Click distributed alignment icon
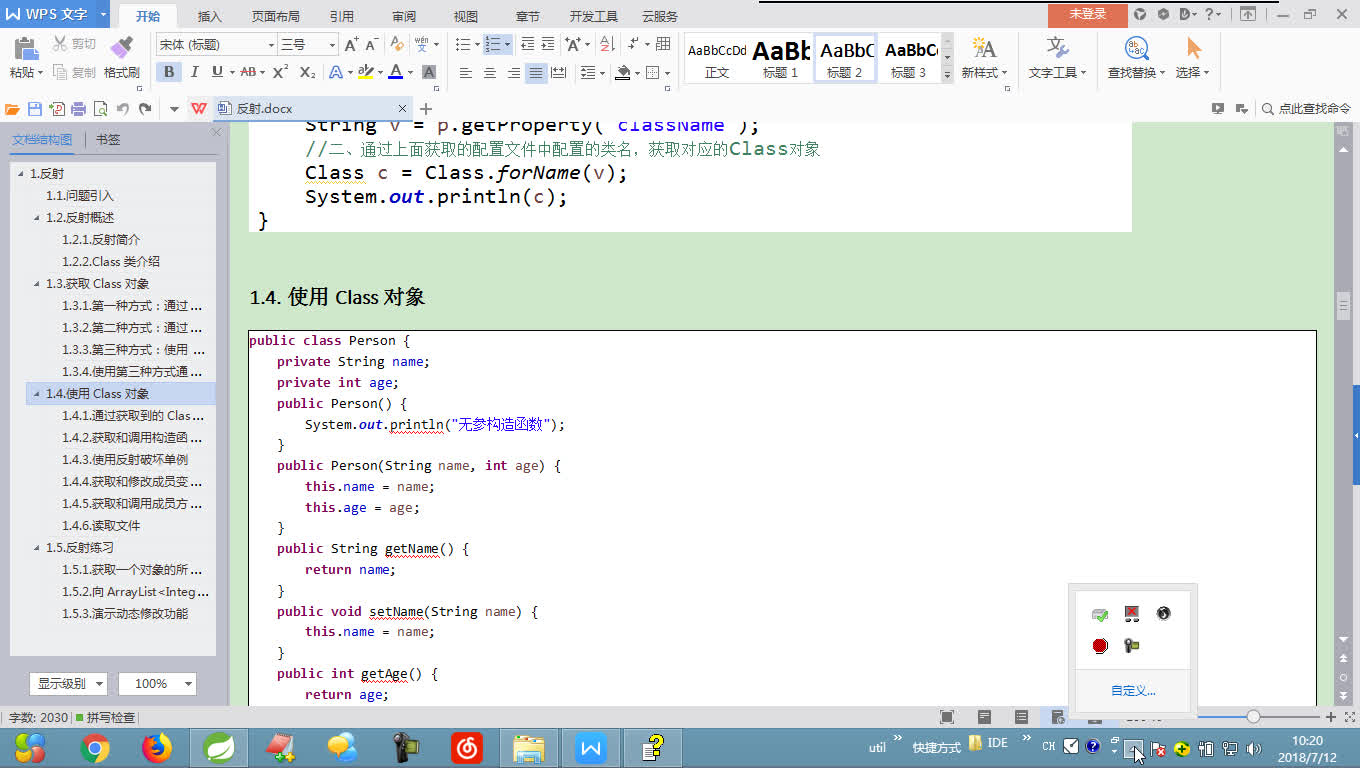The image size is (1360, 768). (559, 73)
